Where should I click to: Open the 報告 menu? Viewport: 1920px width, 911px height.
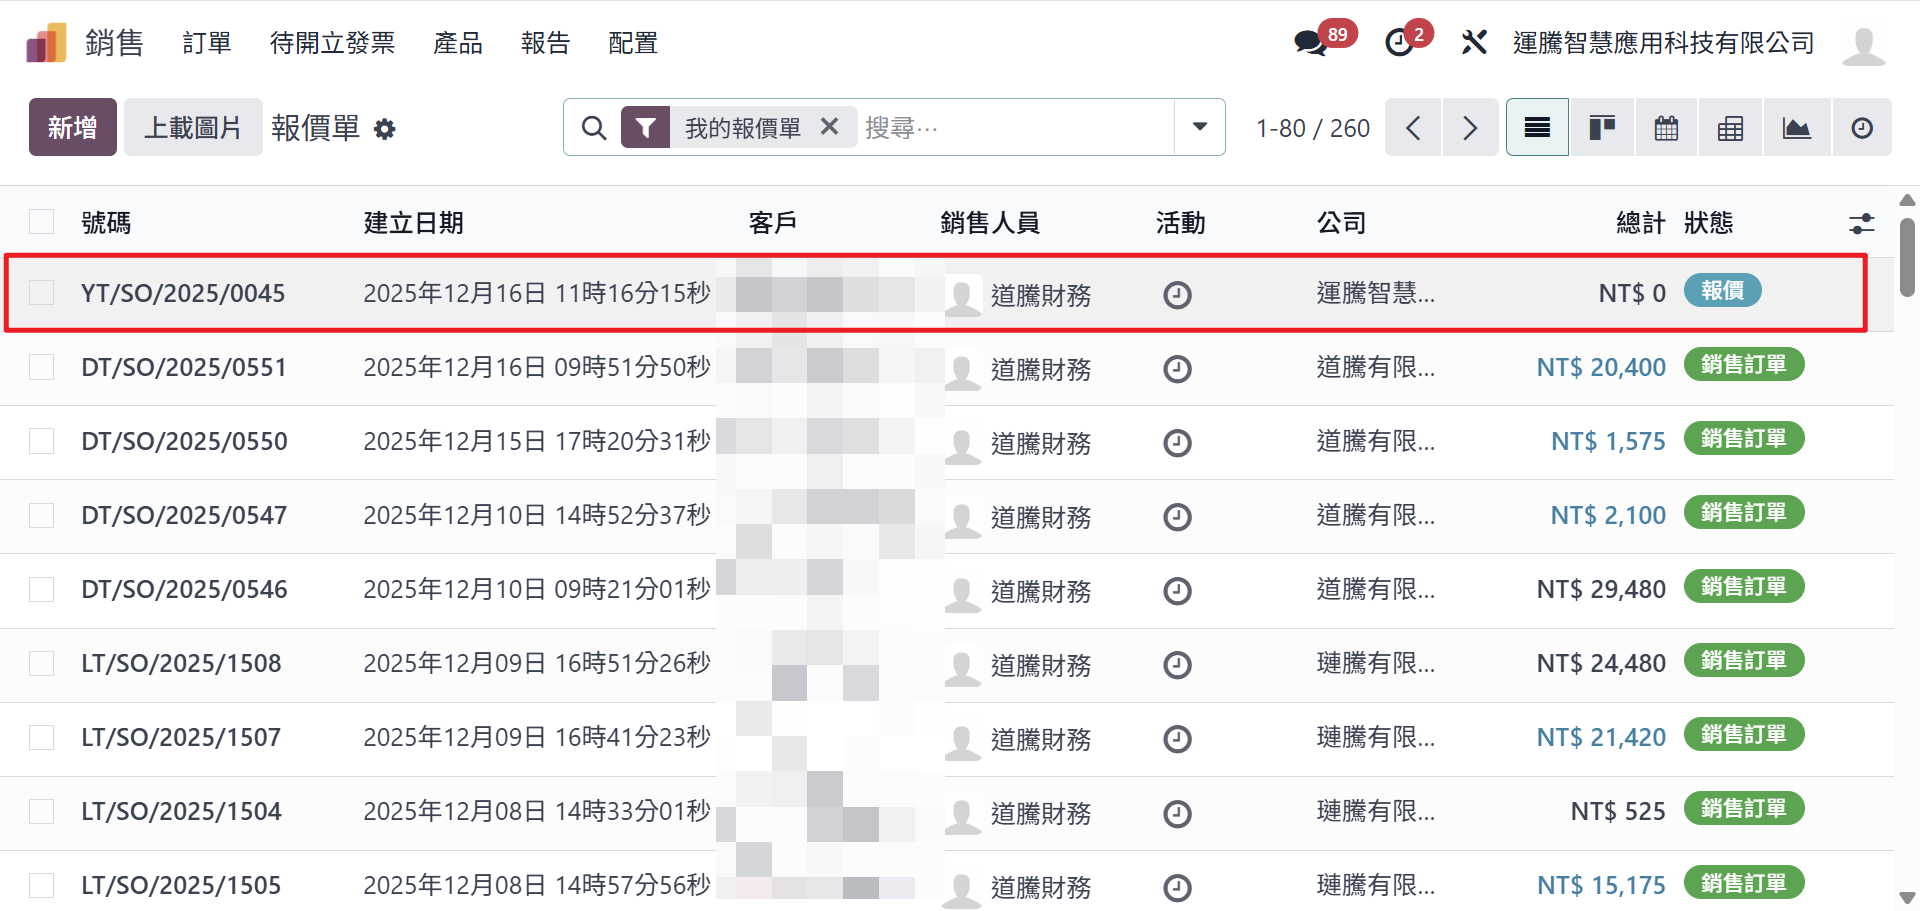point(545,43)
